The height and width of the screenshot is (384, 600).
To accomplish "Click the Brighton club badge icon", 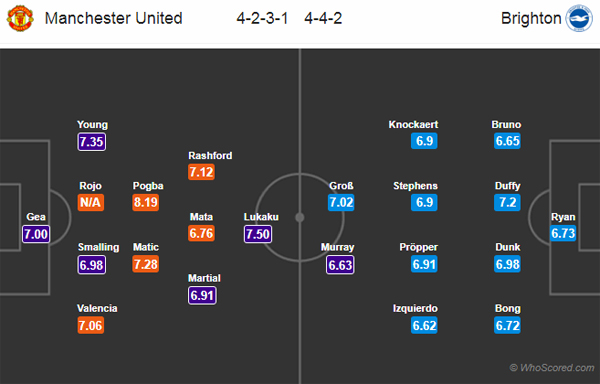I will [x=579, y=18].
